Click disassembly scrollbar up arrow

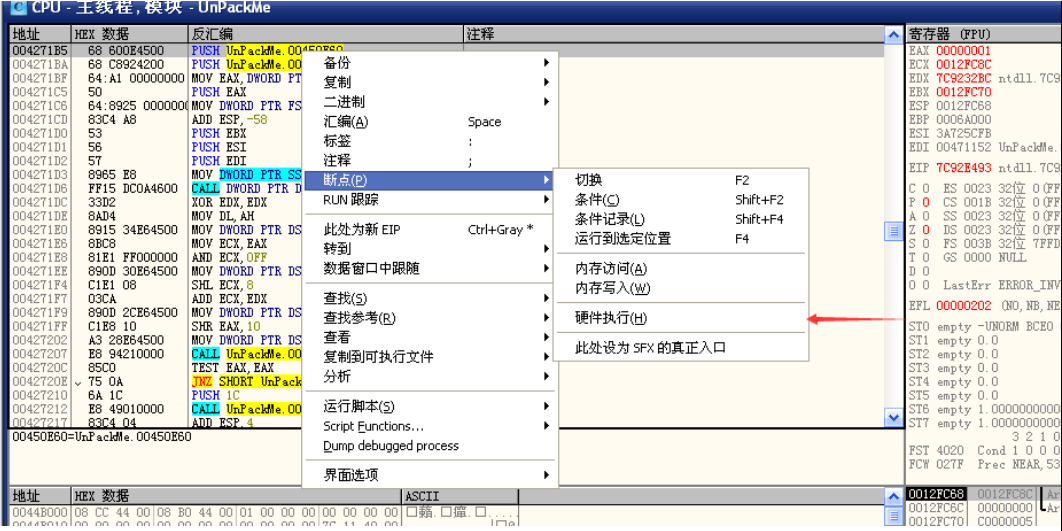click(x=894, y=35)
